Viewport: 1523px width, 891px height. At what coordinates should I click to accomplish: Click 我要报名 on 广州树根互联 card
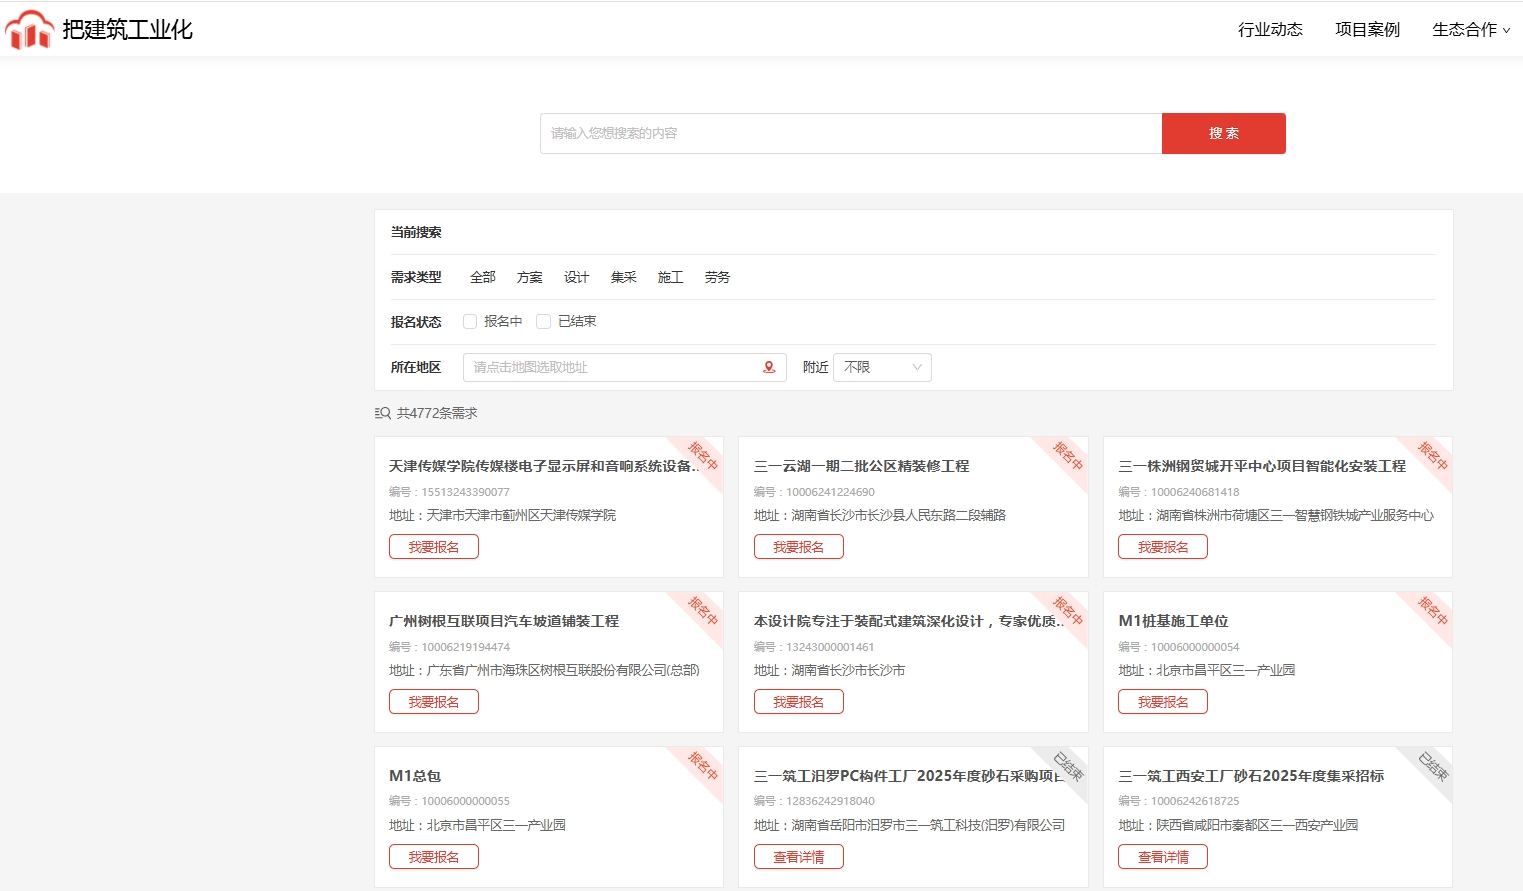click(x=434, y=702)
